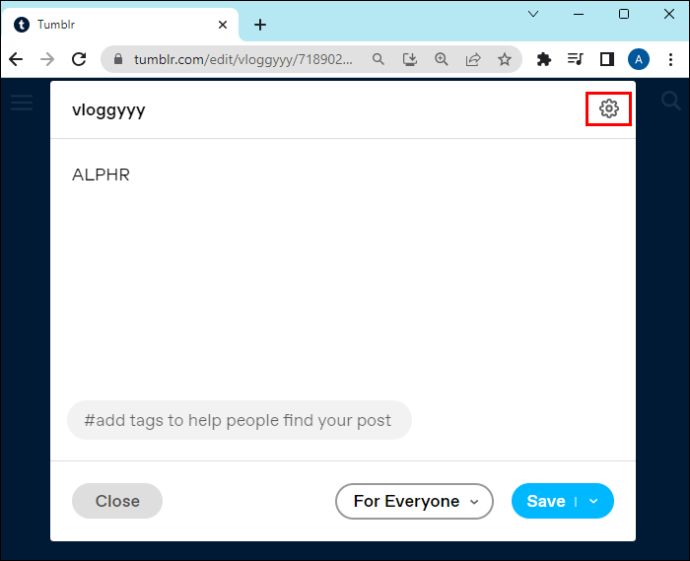
Task: Open a new tab with the plus button
Action: (260, 25)
